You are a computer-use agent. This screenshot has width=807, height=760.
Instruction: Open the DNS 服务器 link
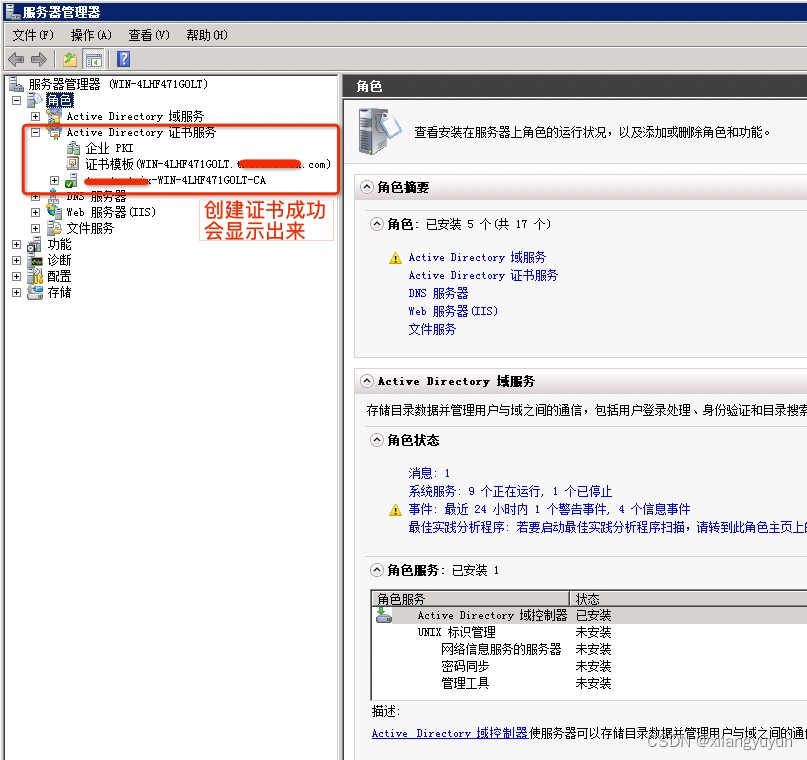click(x=438, y=293)
